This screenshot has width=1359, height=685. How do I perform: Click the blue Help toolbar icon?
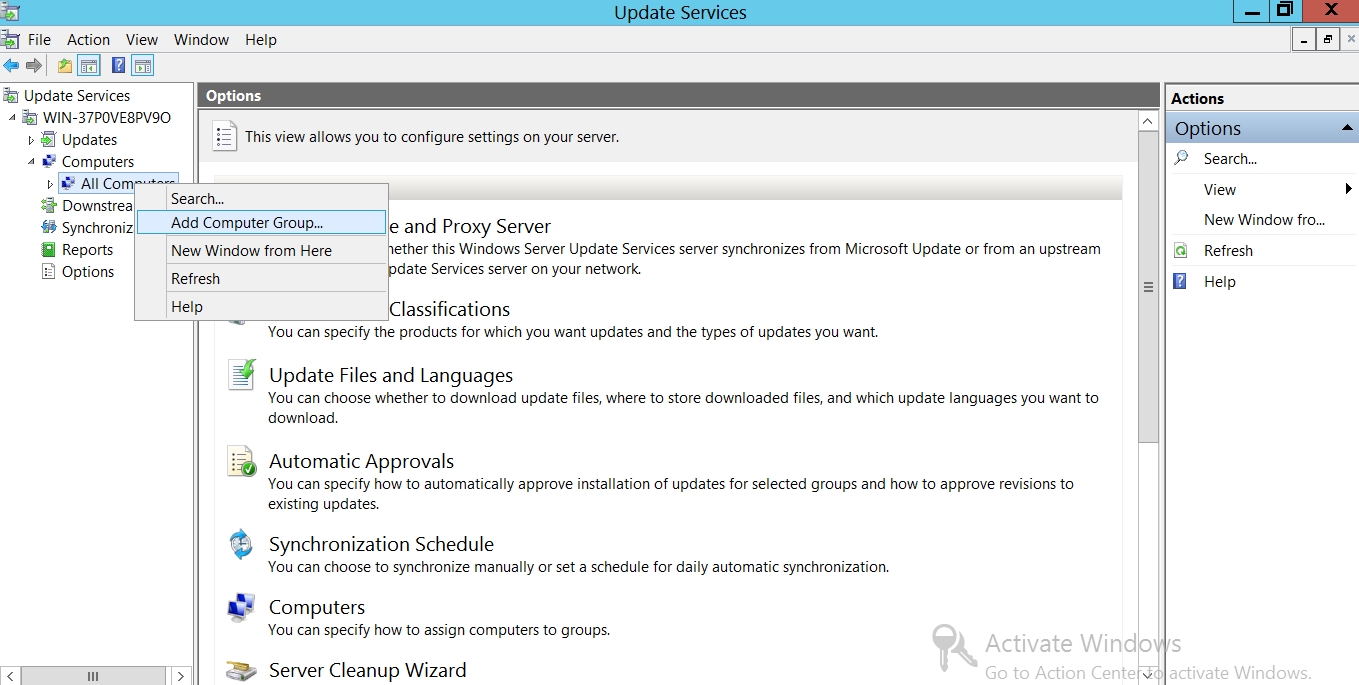pyautogui.click(x=118, y=66)
